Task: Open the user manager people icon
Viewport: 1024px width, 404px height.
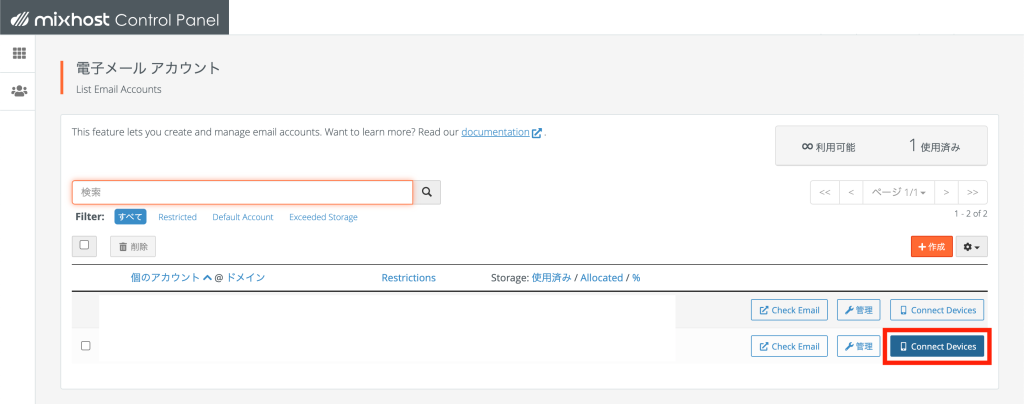Action: [19, 90]
